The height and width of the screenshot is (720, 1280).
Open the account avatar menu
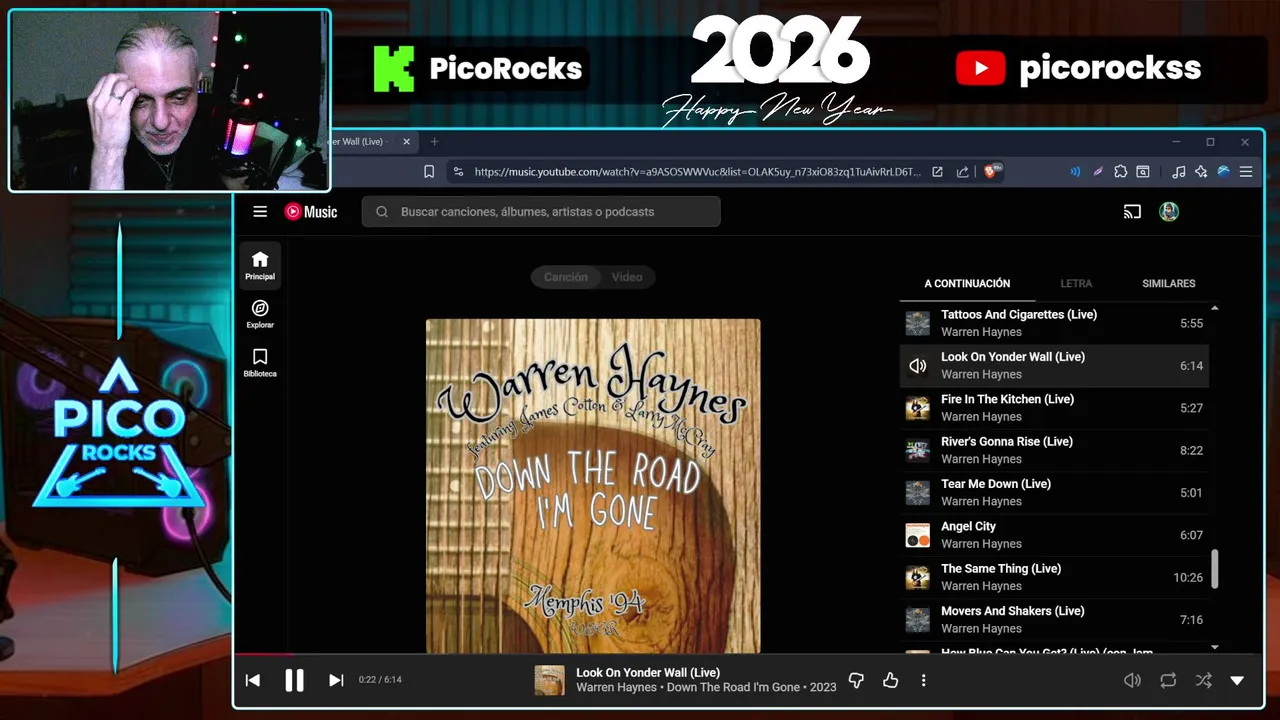tap(1168, 211)
